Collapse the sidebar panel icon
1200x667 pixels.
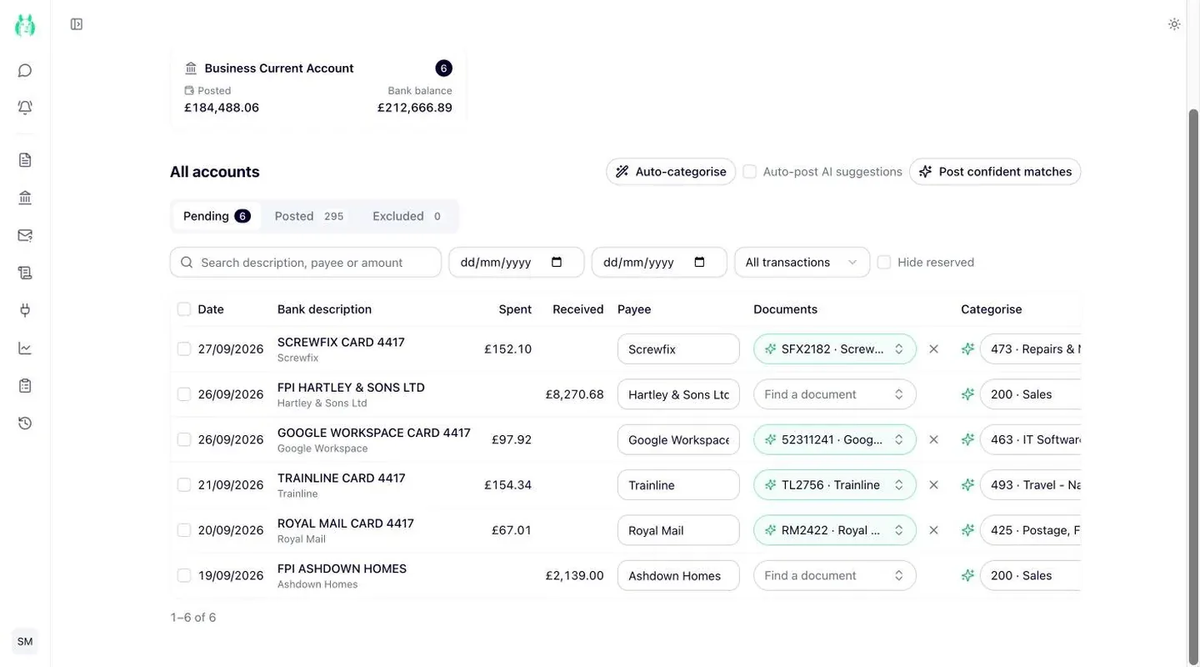(x=77, y=24)
